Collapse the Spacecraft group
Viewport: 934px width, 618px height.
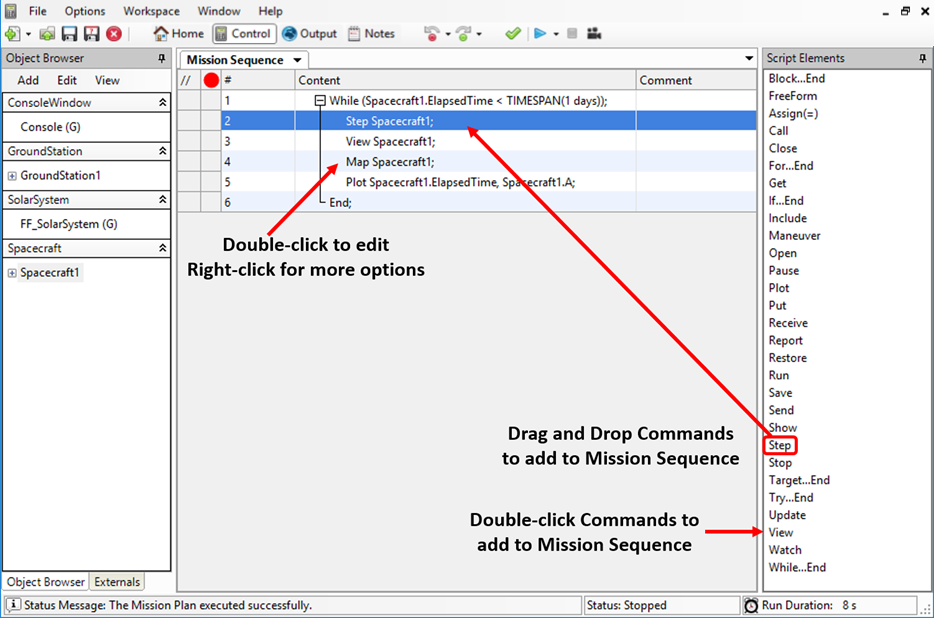pyautogui.click(x=163, y=248)
